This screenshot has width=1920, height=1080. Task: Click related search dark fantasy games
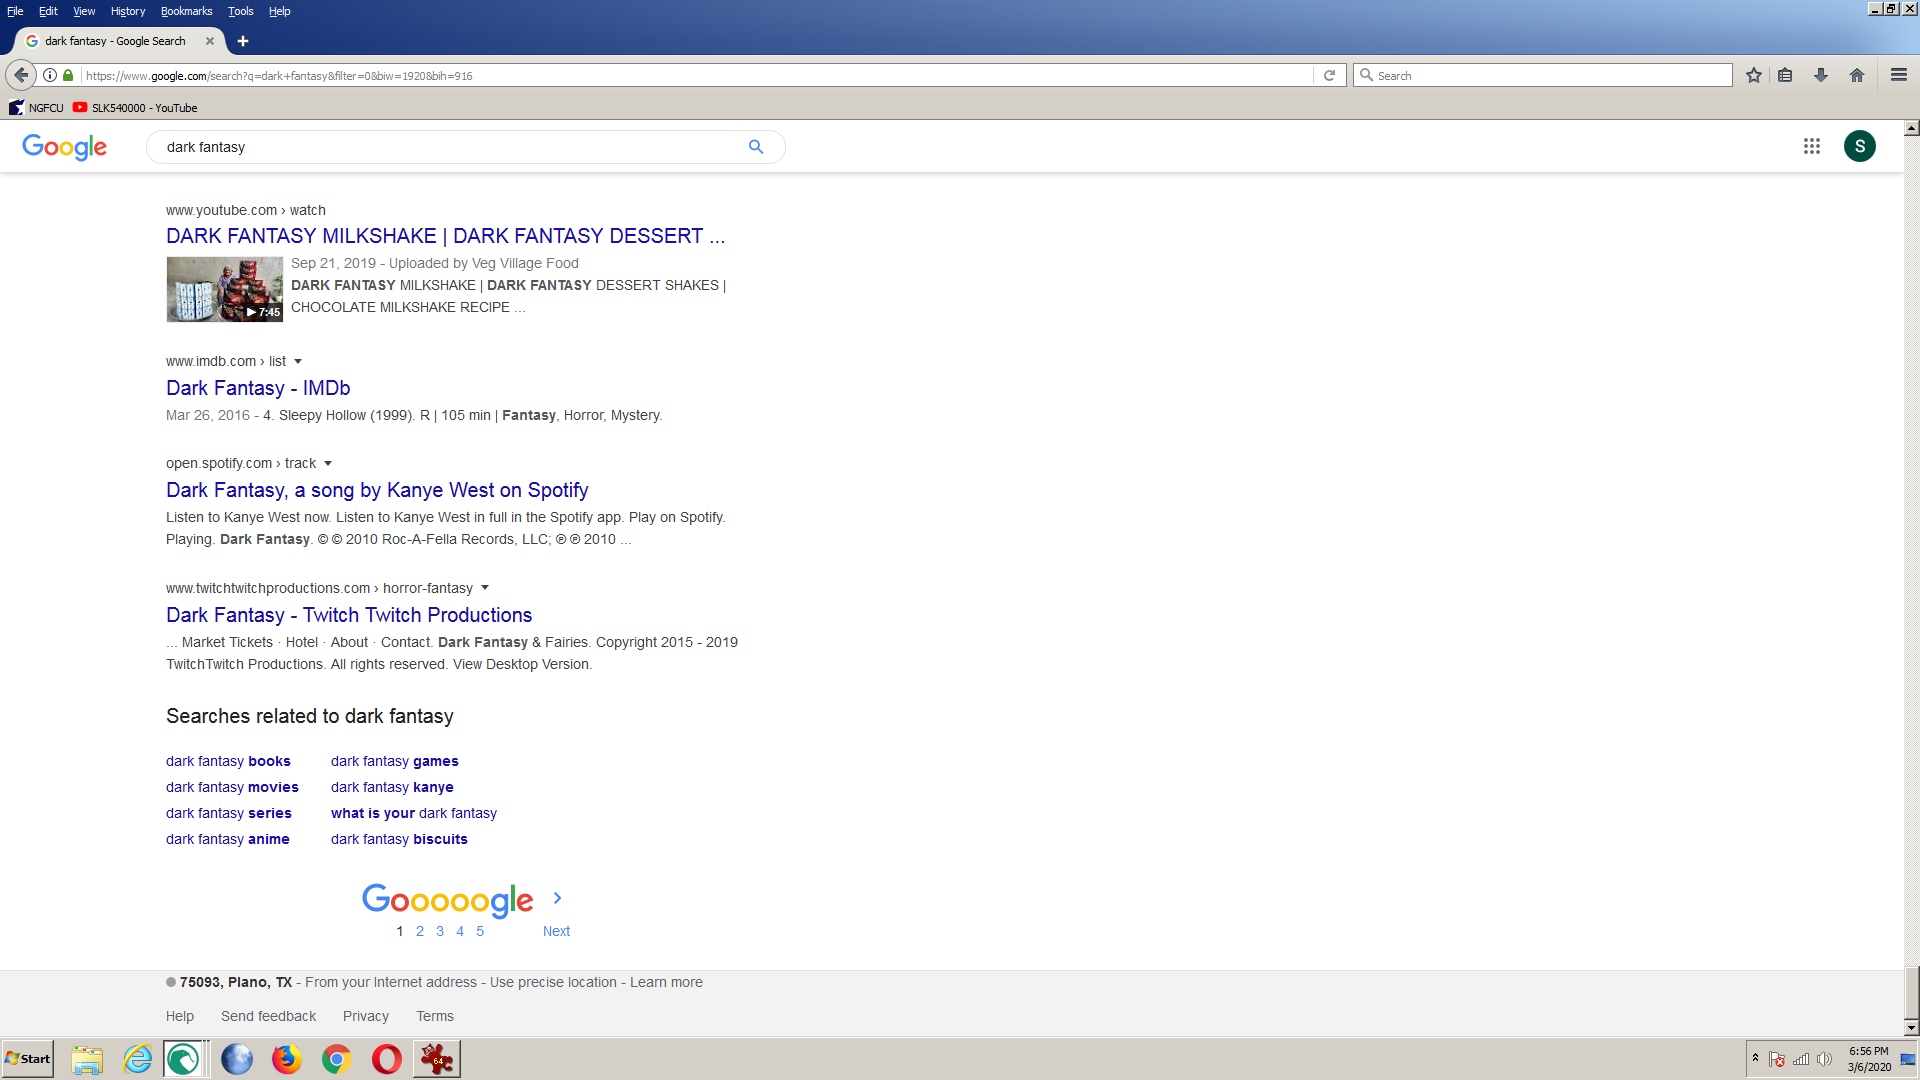(395, 761)
